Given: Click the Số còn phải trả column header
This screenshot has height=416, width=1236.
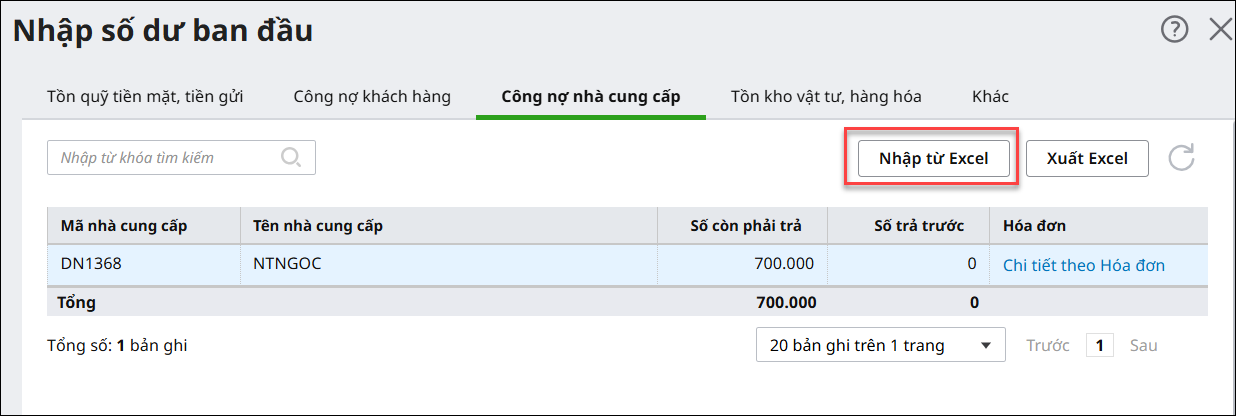Looking at the screenshot, I should 745,225.
